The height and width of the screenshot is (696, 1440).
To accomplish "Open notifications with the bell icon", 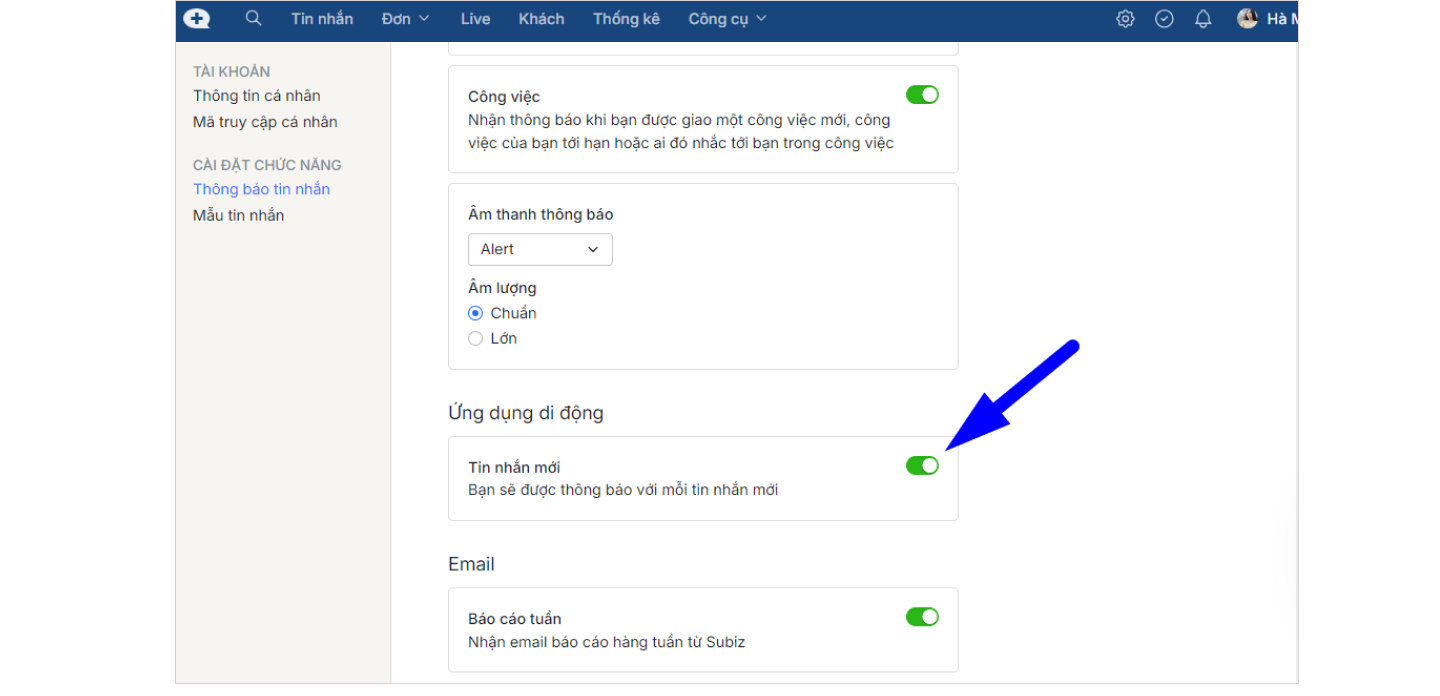I will 1203,19.
